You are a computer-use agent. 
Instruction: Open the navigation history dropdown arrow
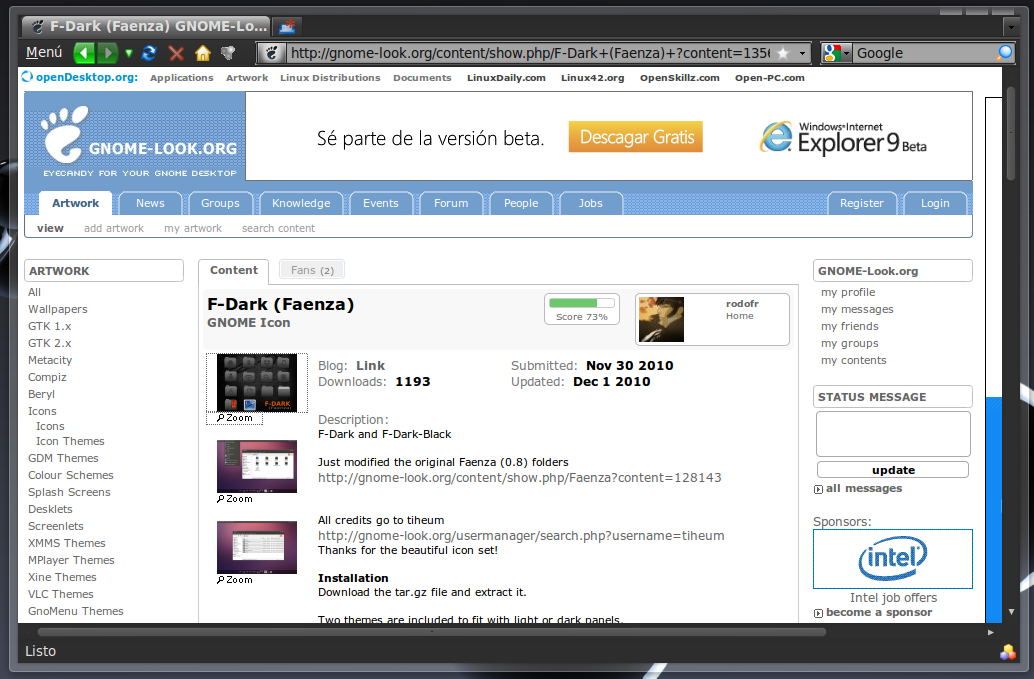click(128, 53)
